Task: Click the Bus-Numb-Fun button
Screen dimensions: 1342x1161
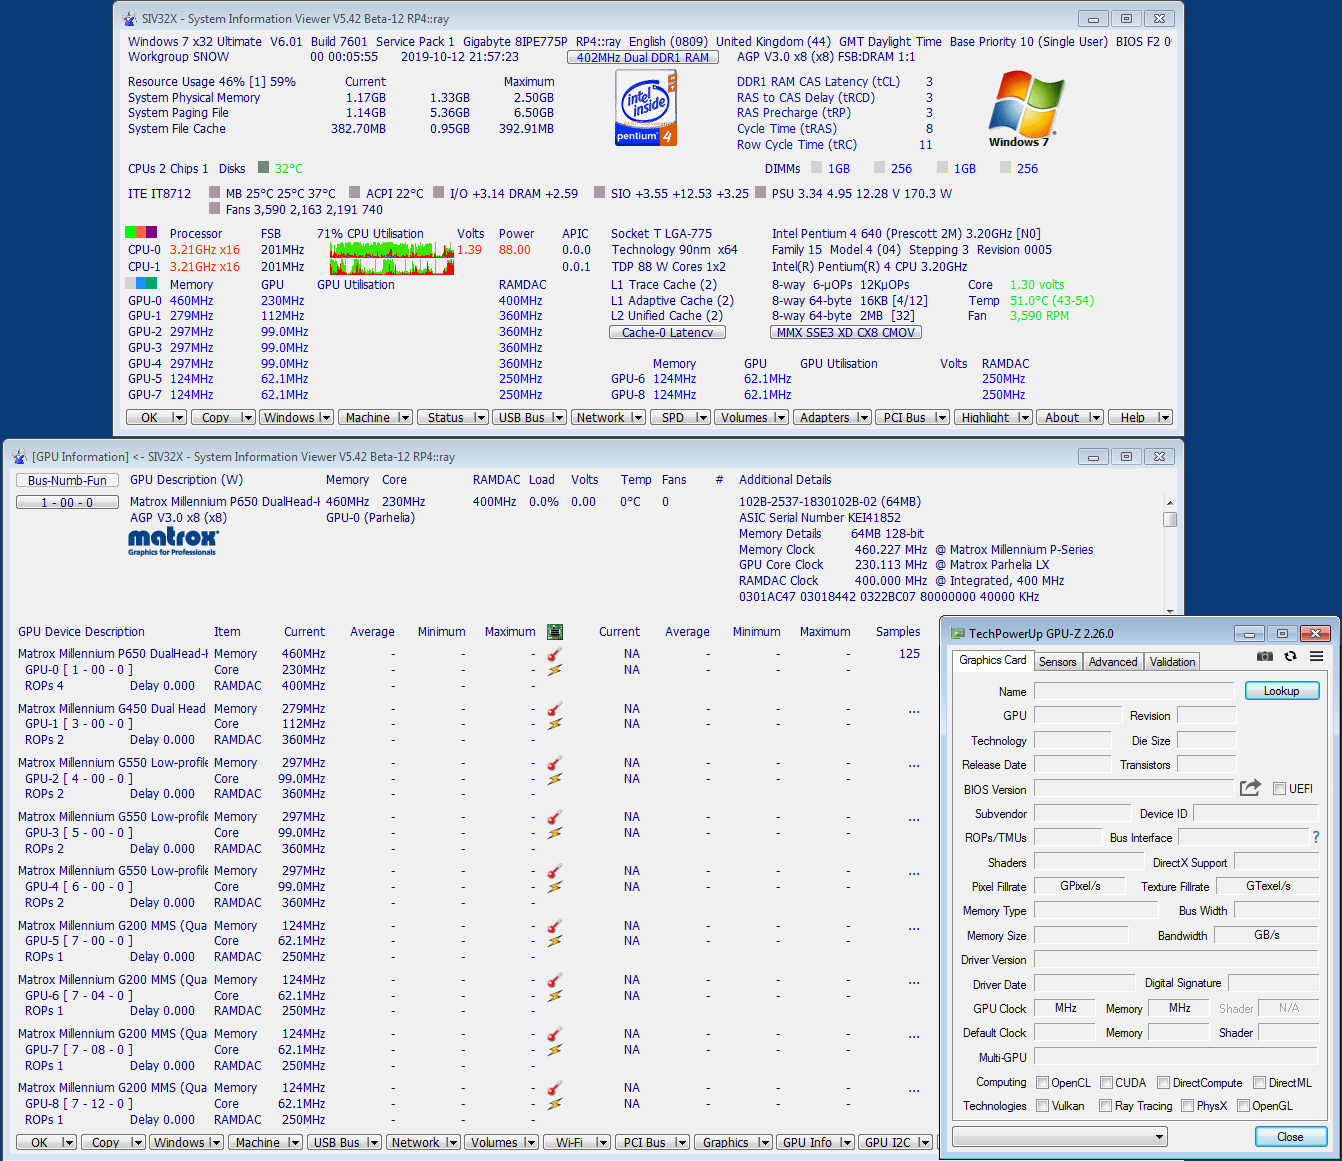Action: coord(67,480)
